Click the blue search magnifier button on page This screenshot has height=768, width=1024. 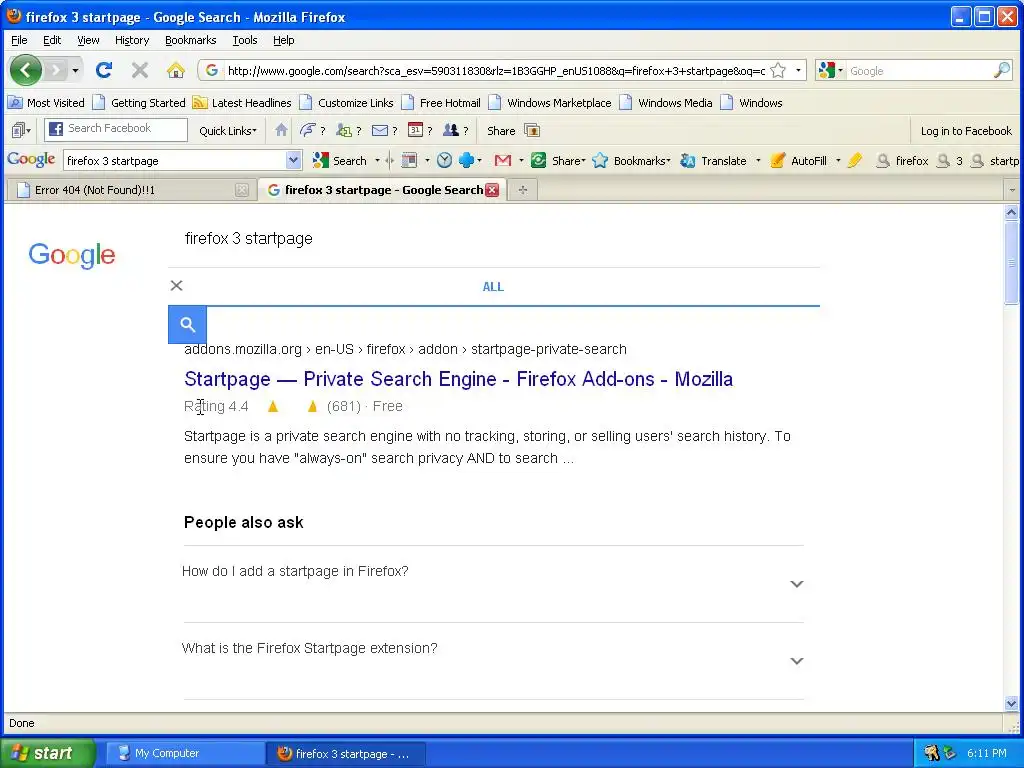tap(187, 325)
